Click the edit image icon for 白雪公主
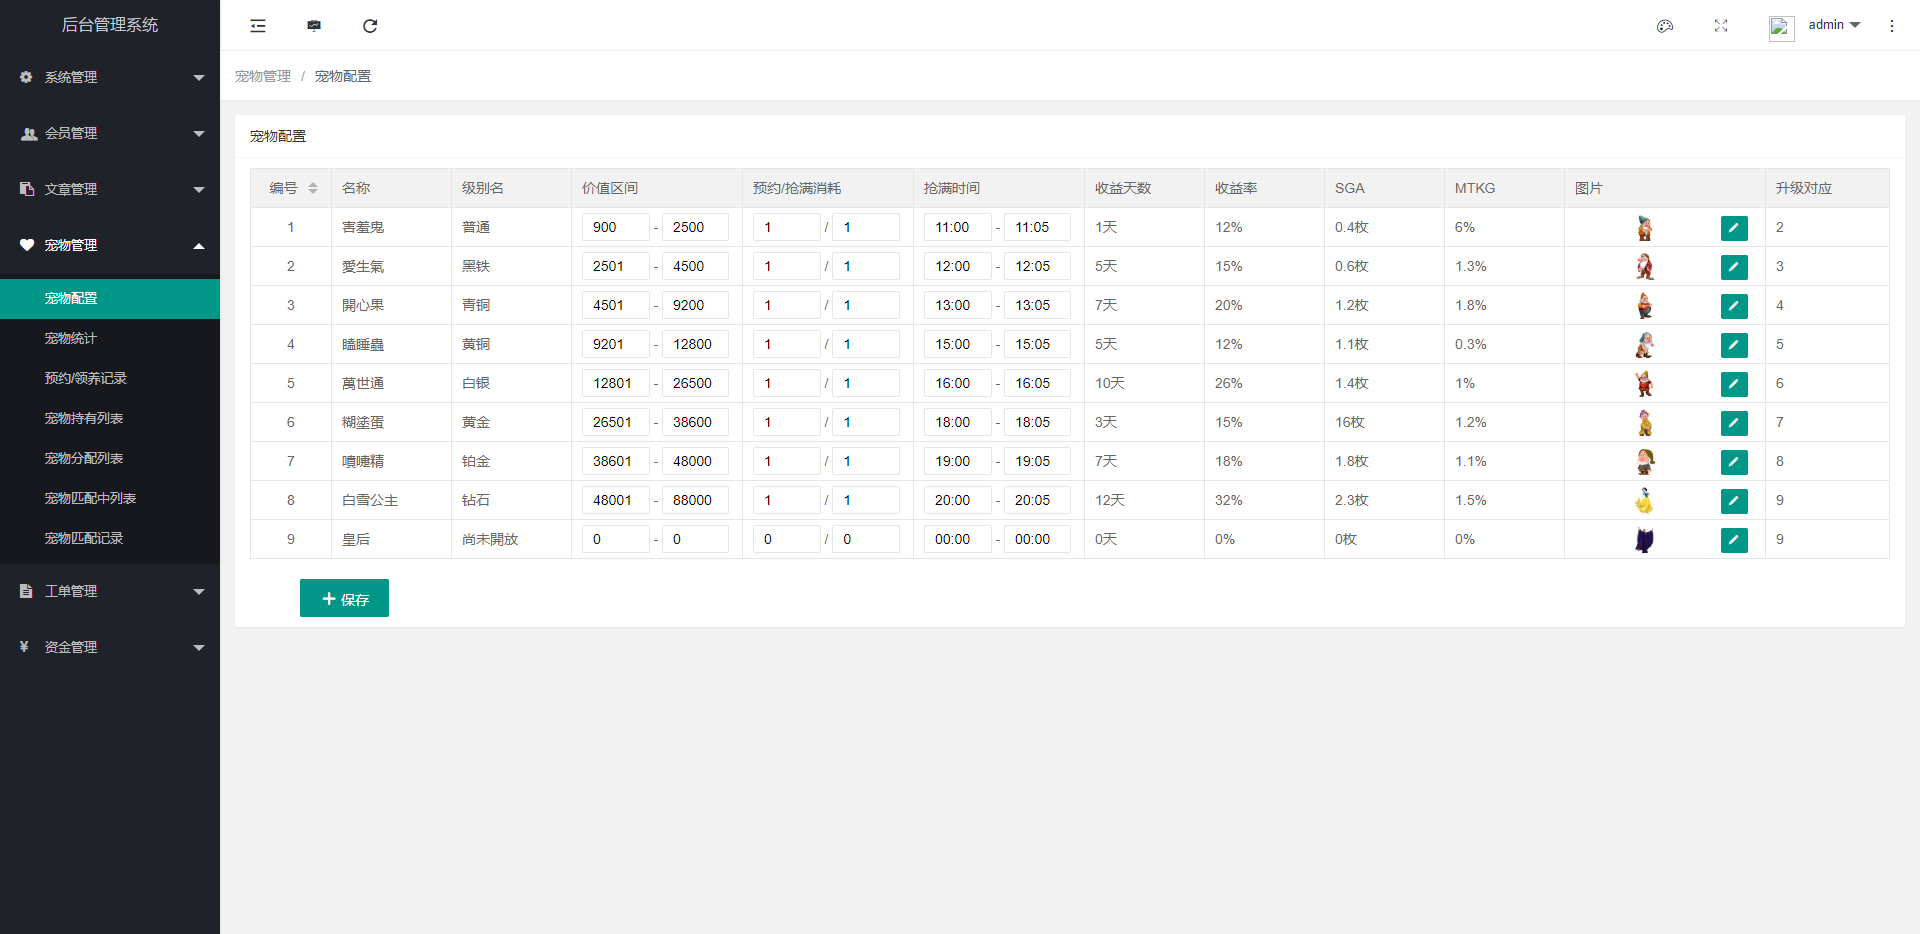 click(x=1734, y=501)
